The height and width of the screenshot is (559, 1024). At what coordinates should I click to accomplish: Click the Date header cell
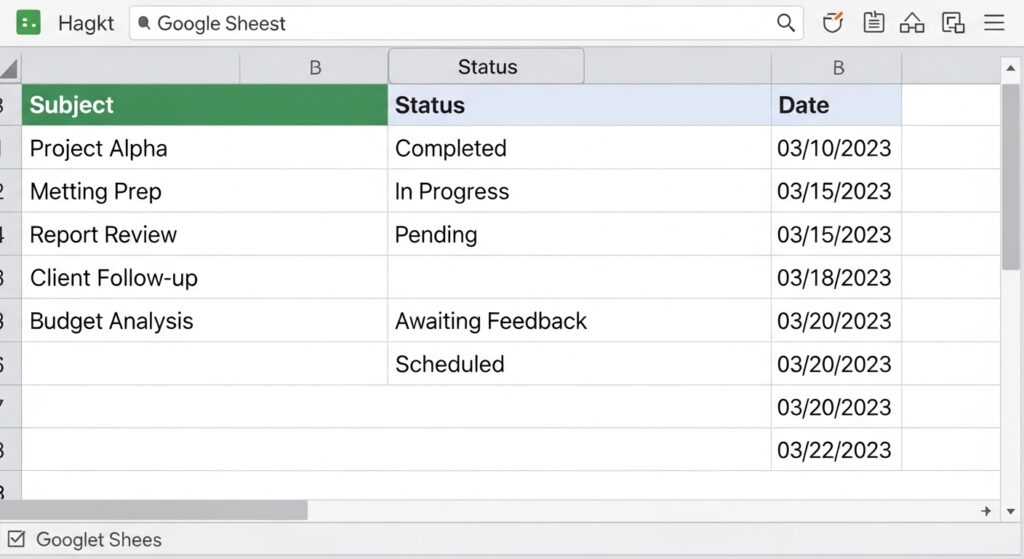click(x=837, y=105)
